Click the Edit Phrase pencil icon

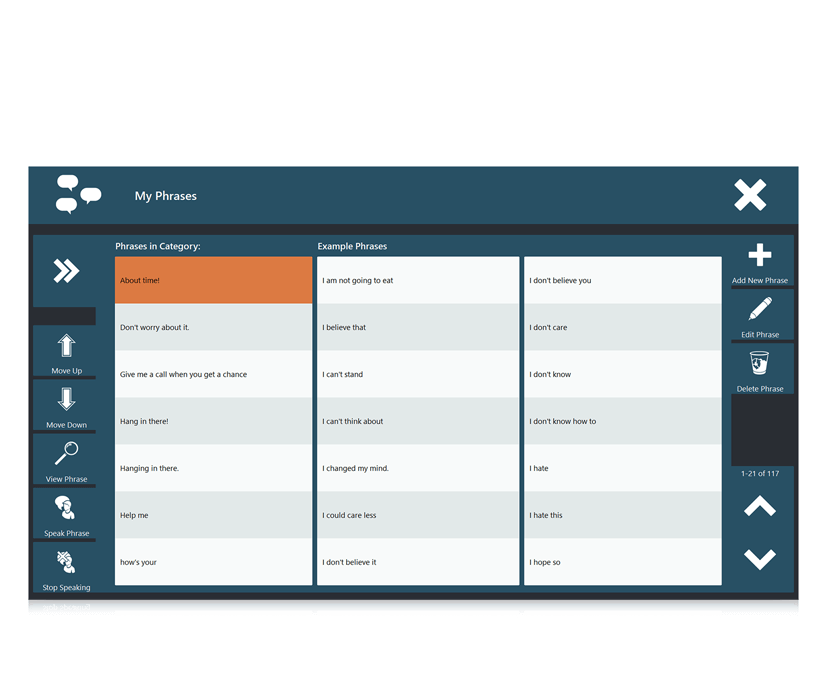760,309
